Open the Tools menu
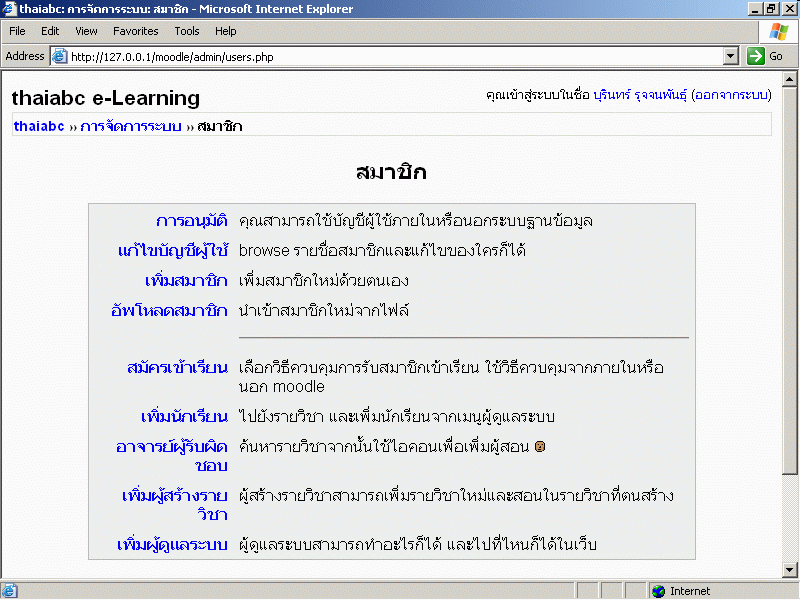The image size is (800, 600). [187, 31]
